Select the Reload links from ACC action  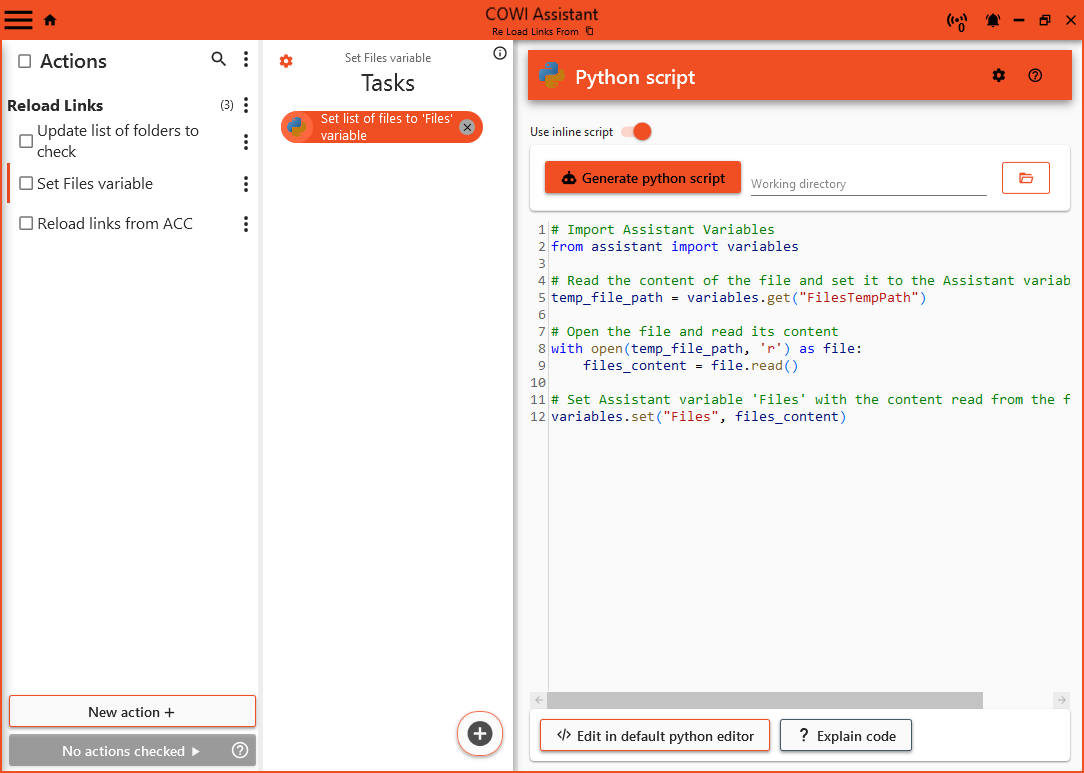coord(115,224)
